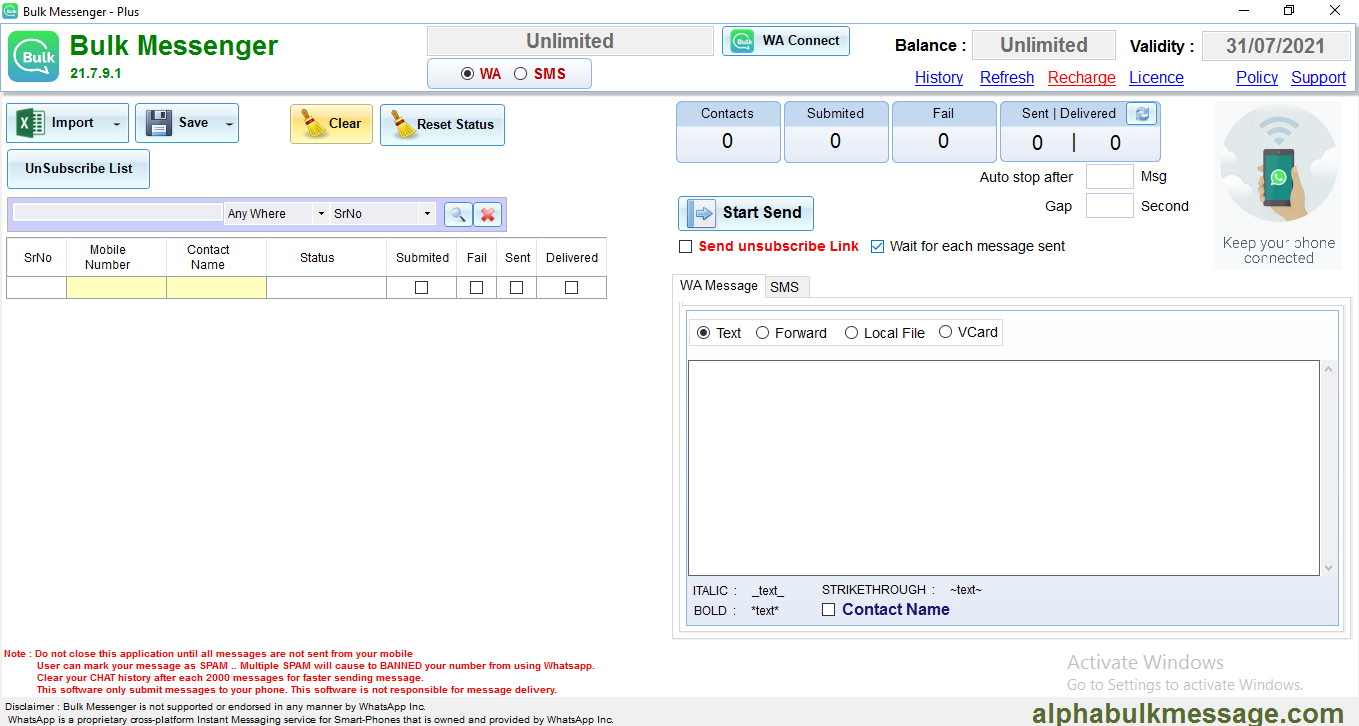Switch to the WA Message tab

(x=719, y=286)
